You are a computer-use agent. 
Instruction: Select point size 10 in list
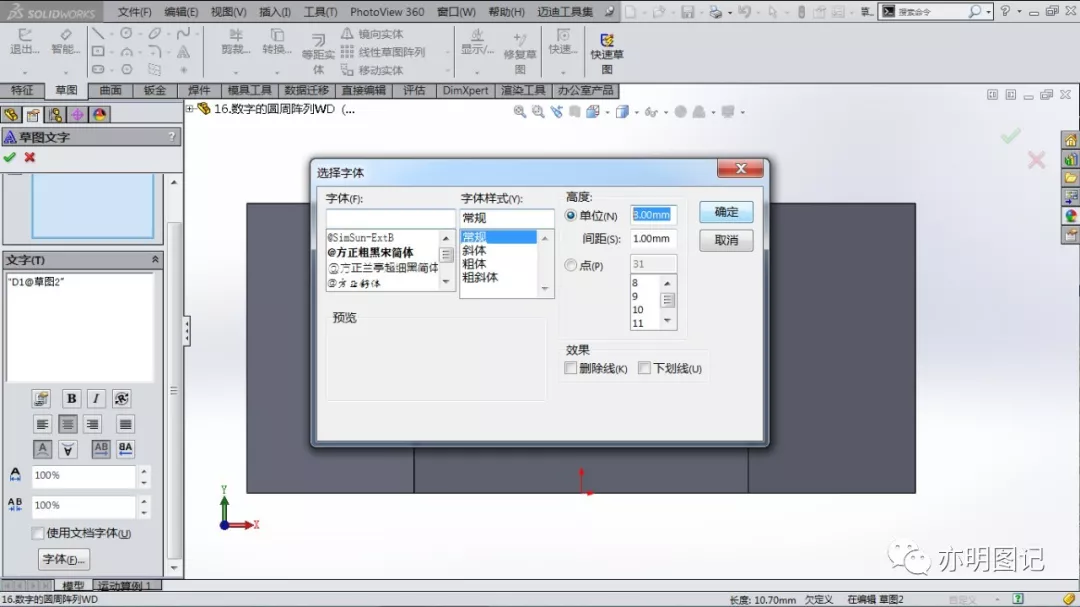coord(638,310)
